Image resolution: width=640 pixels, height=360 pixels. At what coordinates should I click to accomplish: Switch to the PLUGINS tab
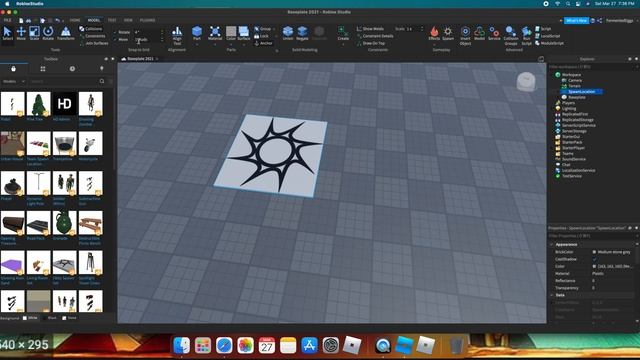tap(147, 20)
